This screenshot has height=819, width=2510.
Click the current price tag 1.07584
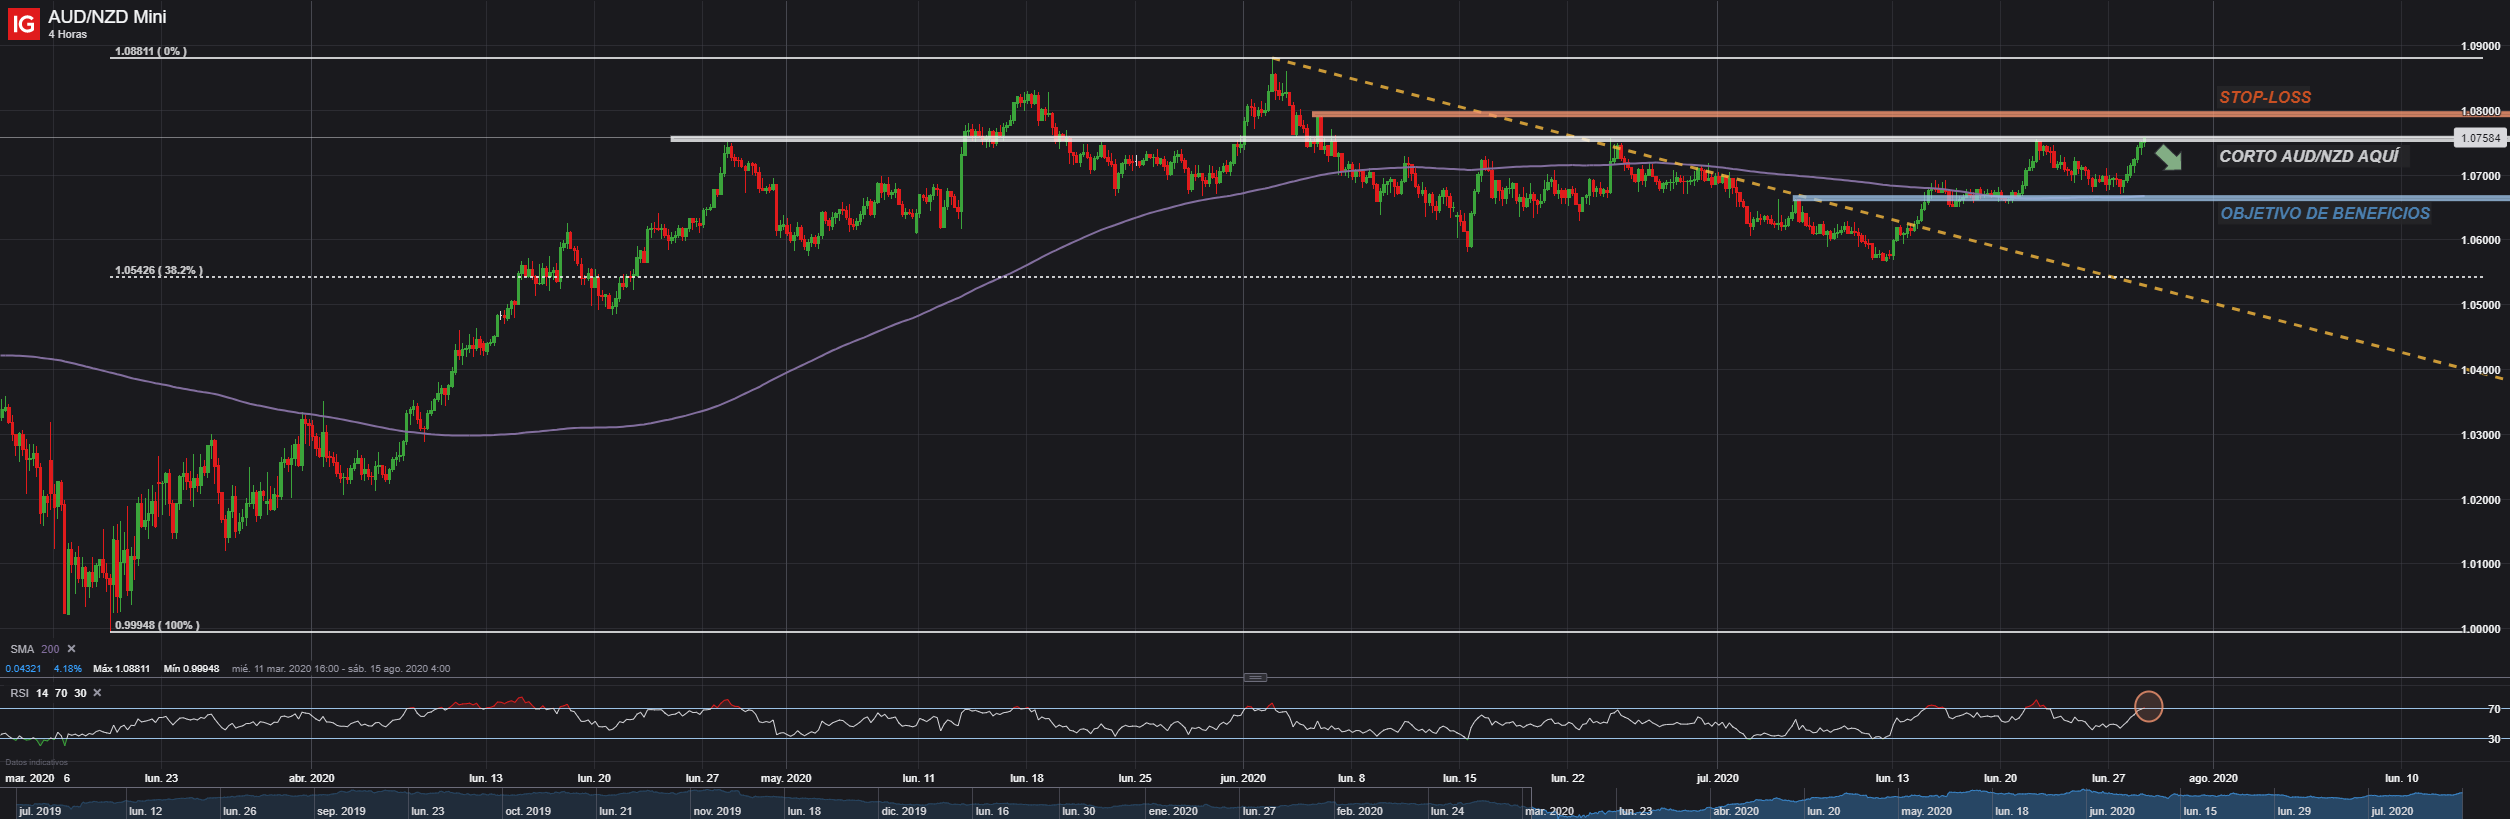2480,138
